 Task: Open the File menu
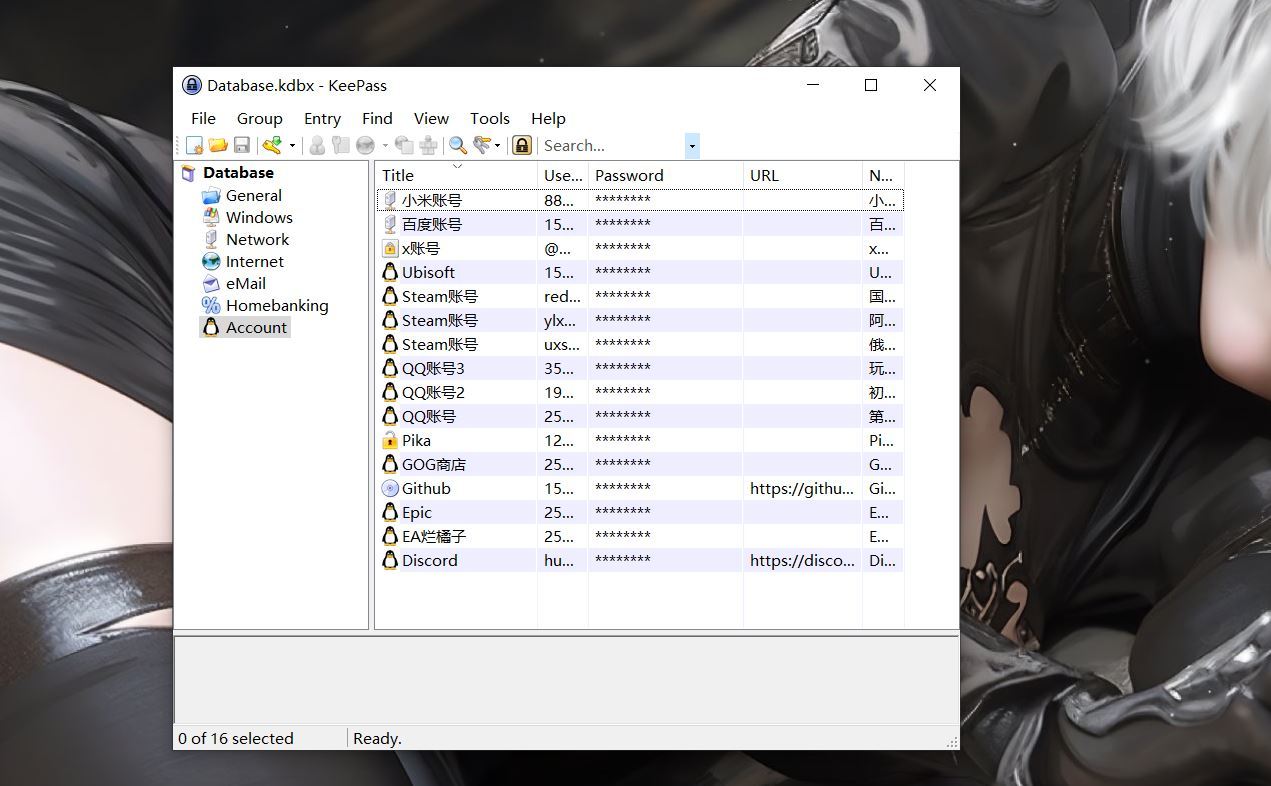(x=203, y=118)
